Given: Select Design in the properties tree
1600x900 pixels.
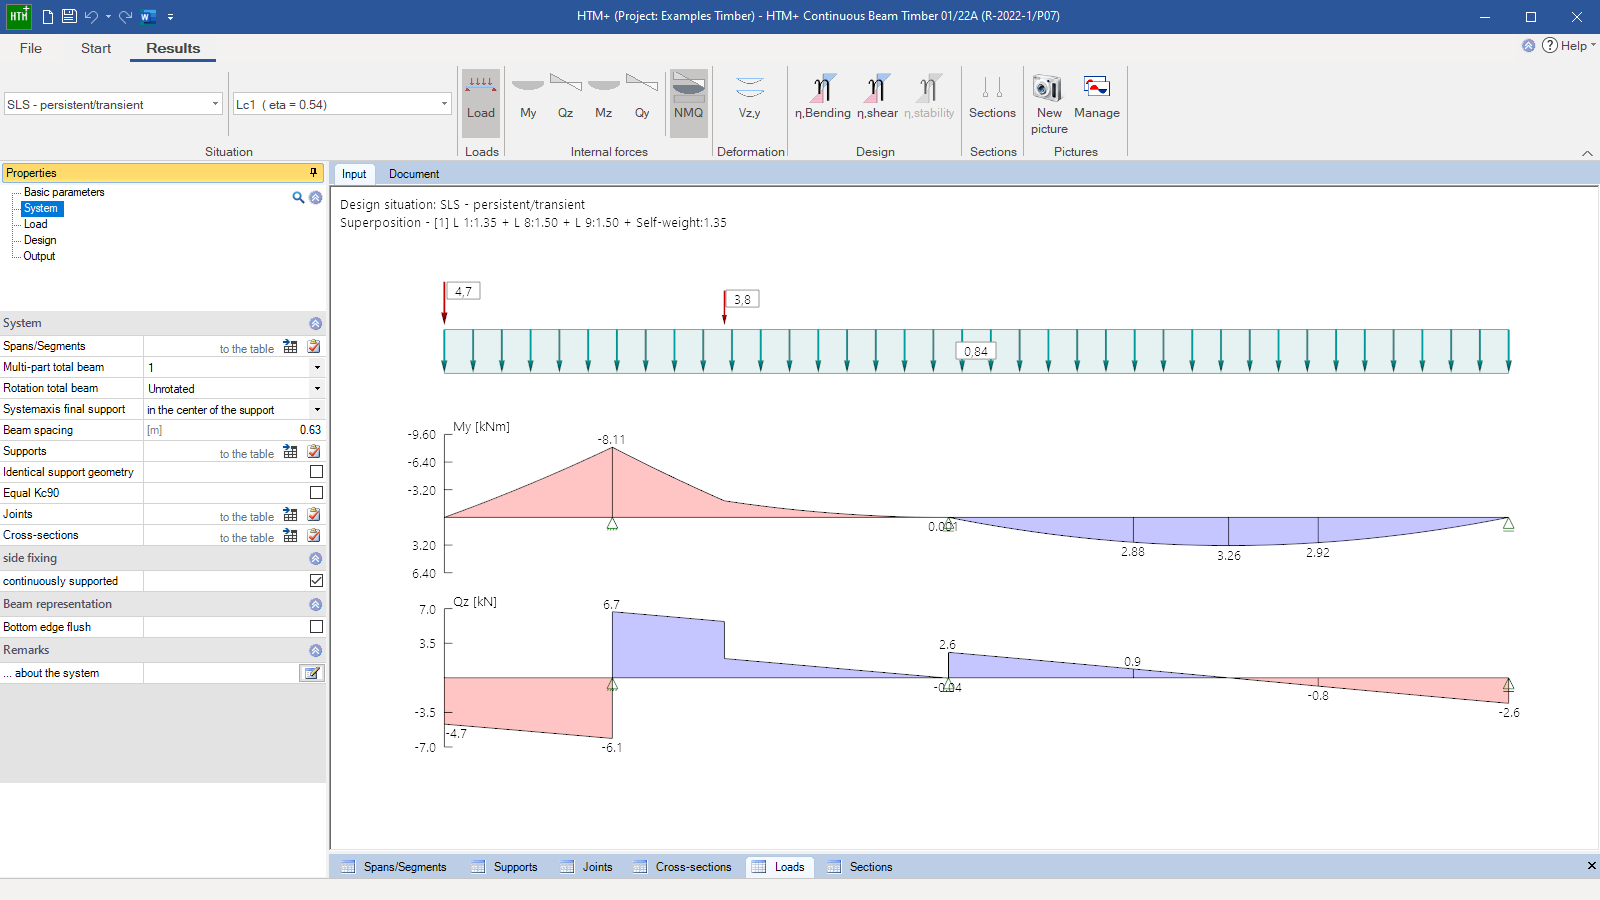Looking at the screenshot, I should pos(40,240).
